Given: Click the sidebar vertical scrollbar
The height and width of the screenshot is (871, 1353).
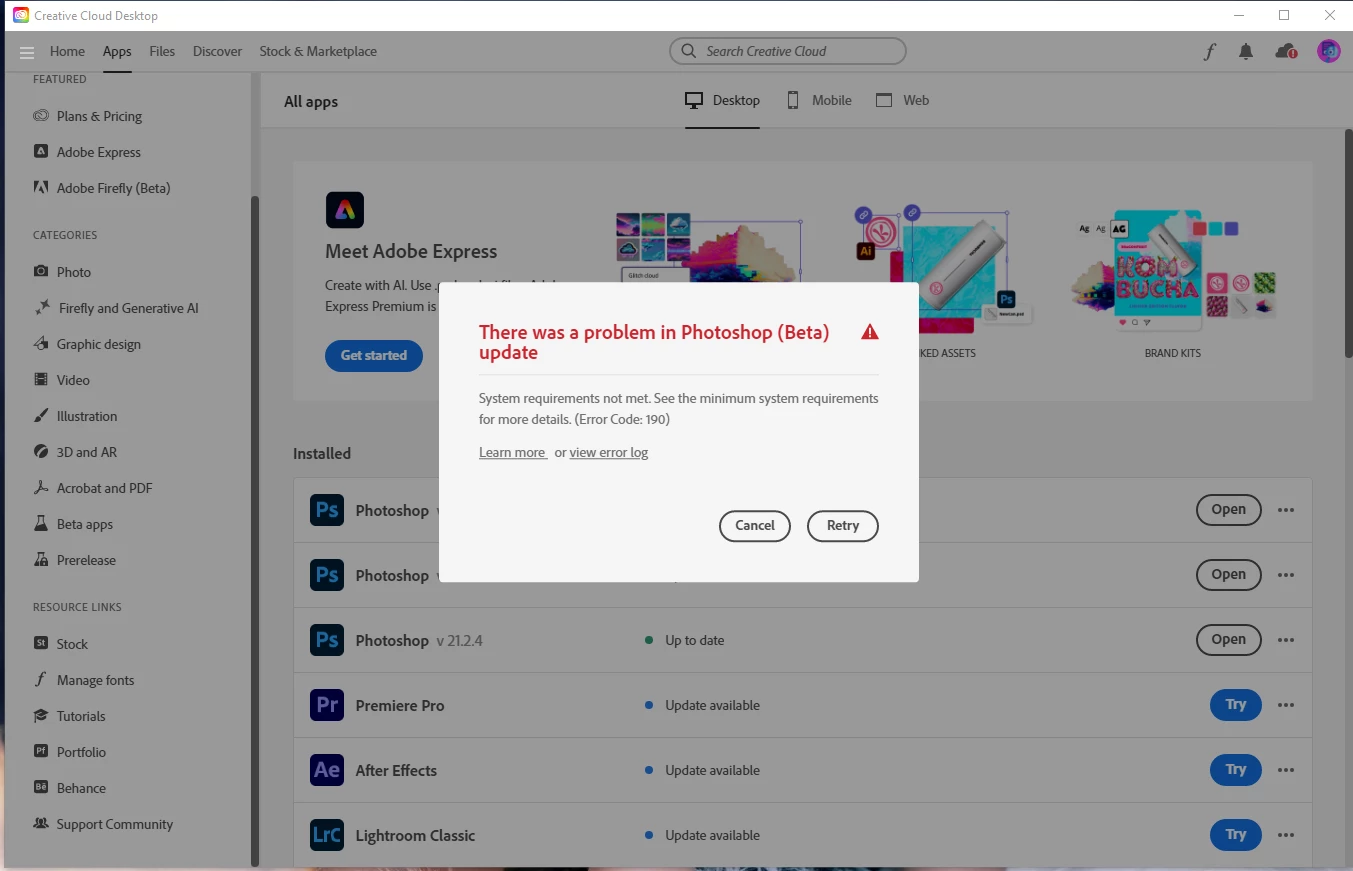Looking at the screenshot, I should 255,530.
